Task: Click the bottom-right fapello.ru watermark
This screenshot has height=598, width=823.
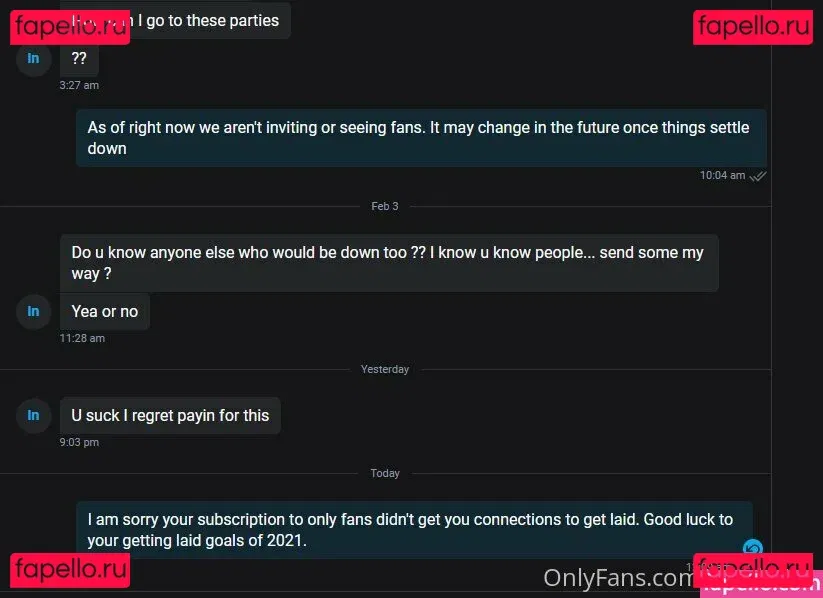Action: pyautogui.click(x=753, y=570)
